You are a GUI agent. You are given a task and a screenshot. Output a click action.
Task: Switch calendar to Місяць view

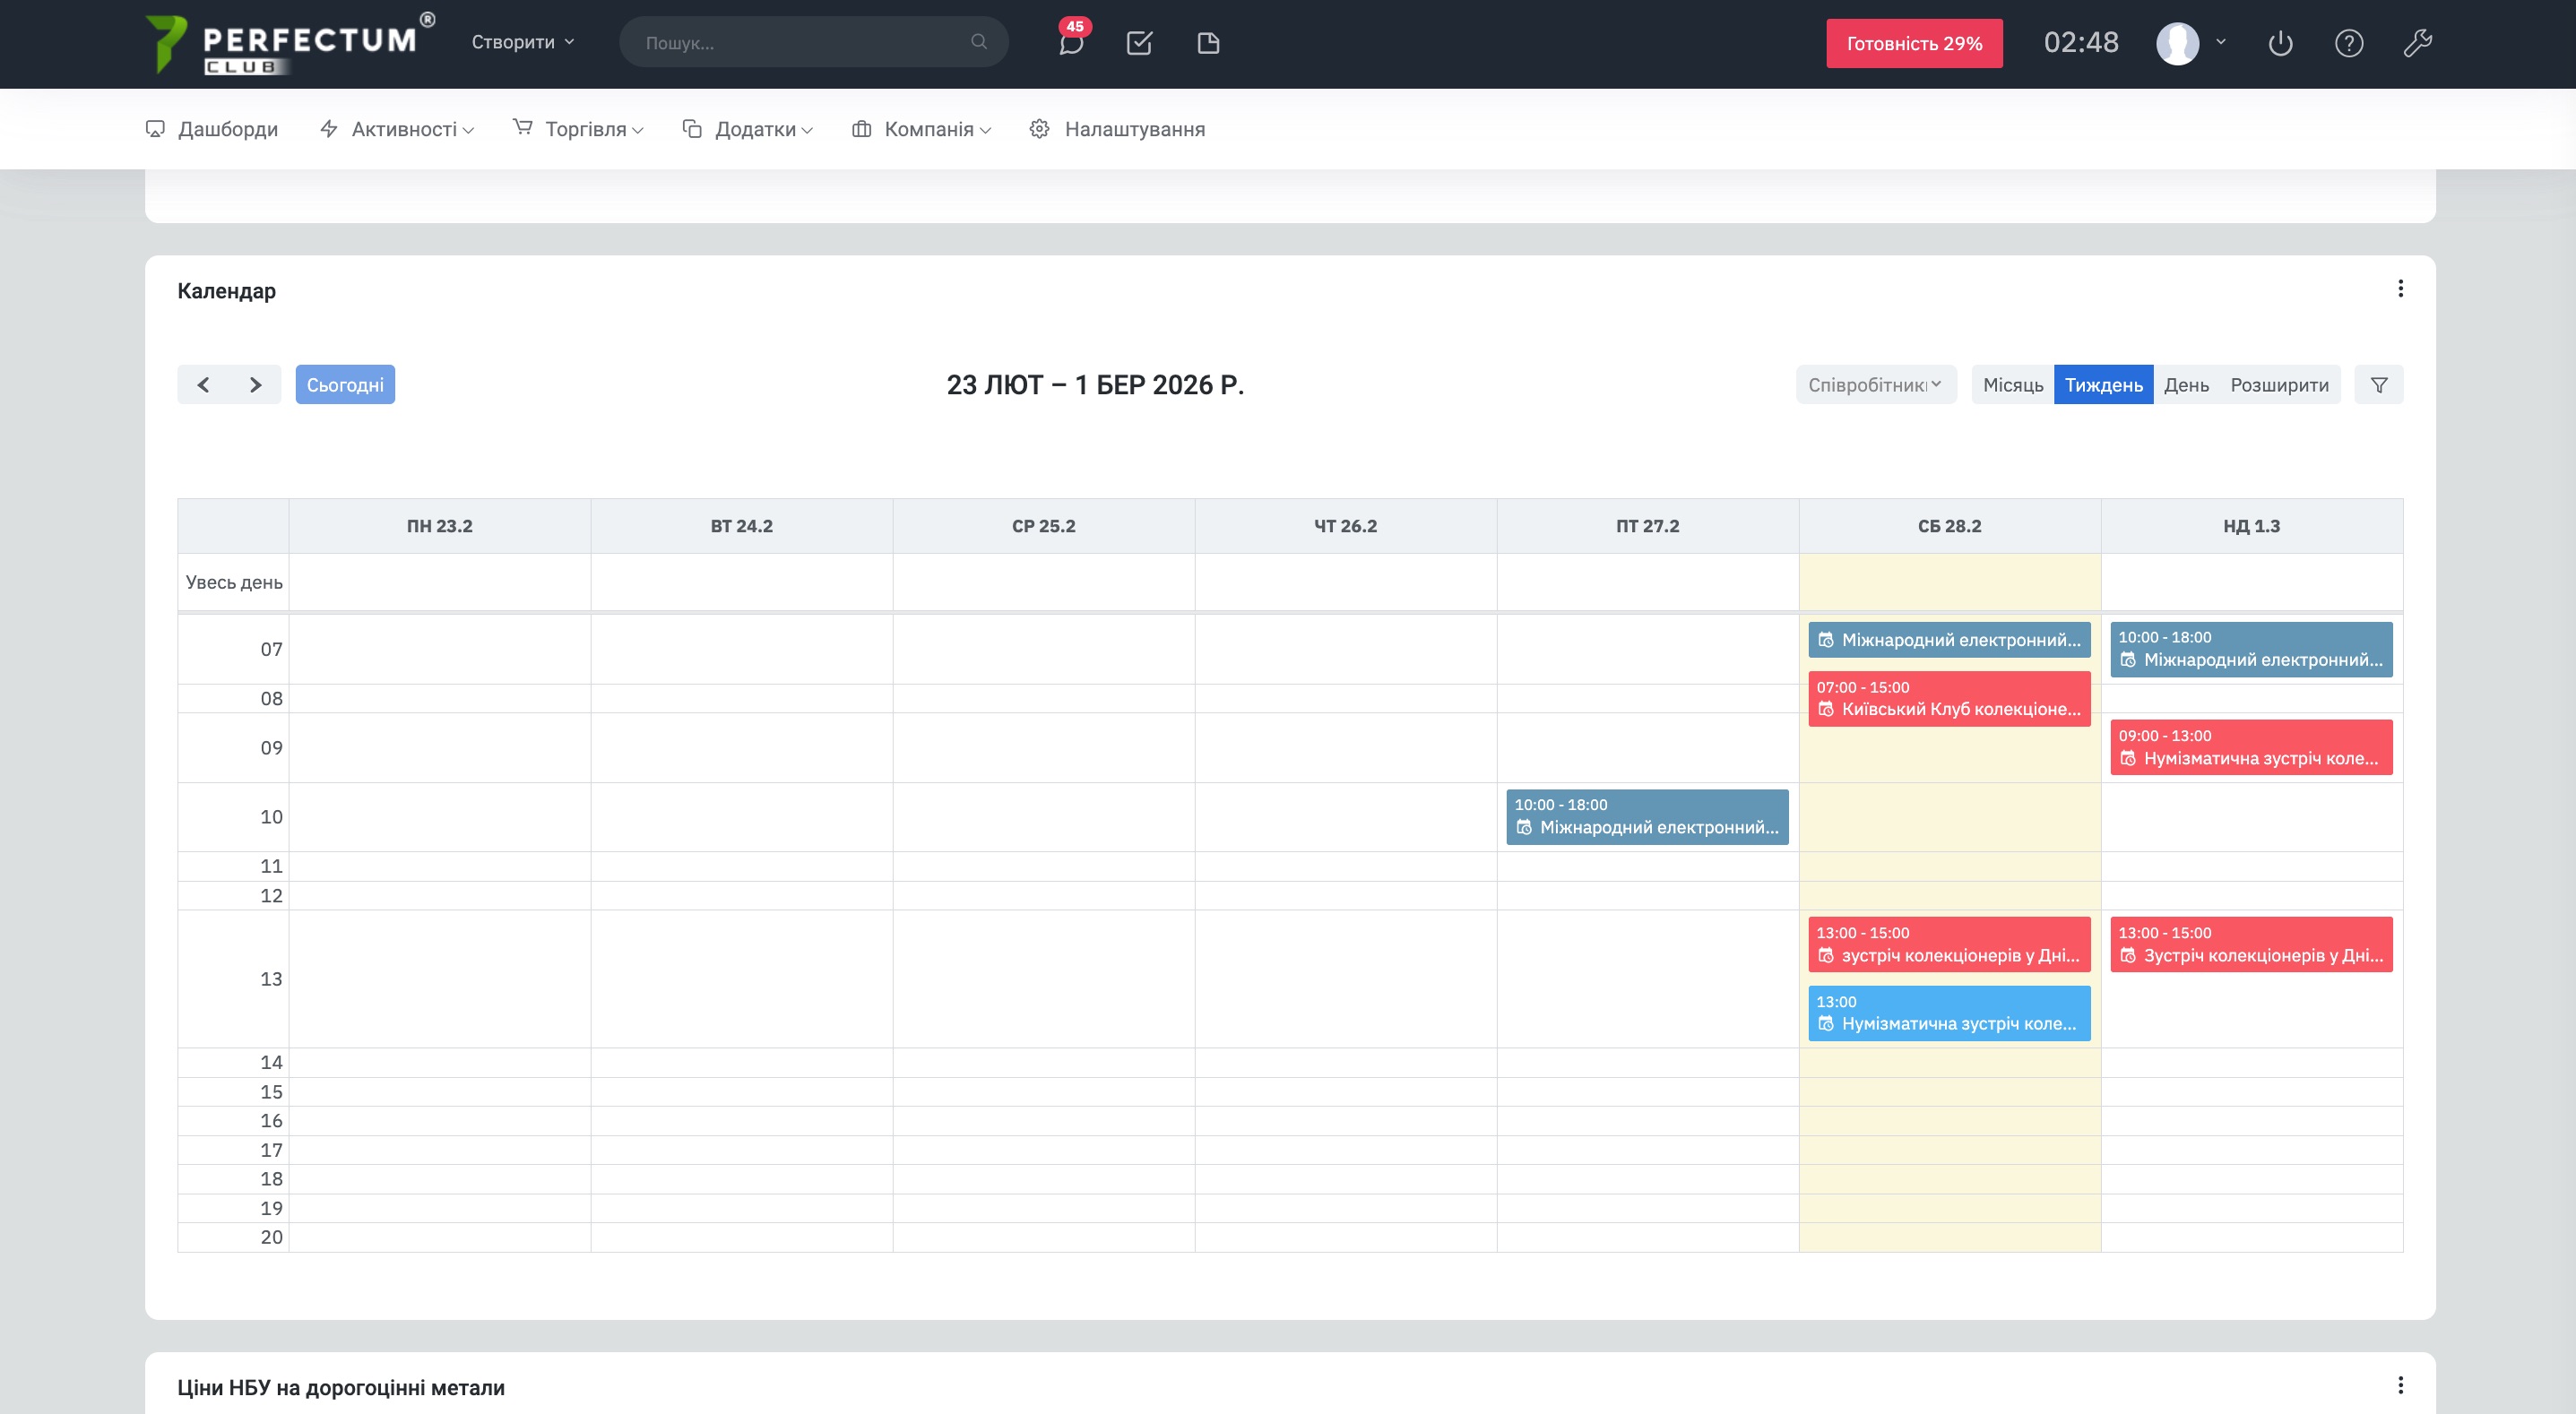click(x=2012, y=385)
